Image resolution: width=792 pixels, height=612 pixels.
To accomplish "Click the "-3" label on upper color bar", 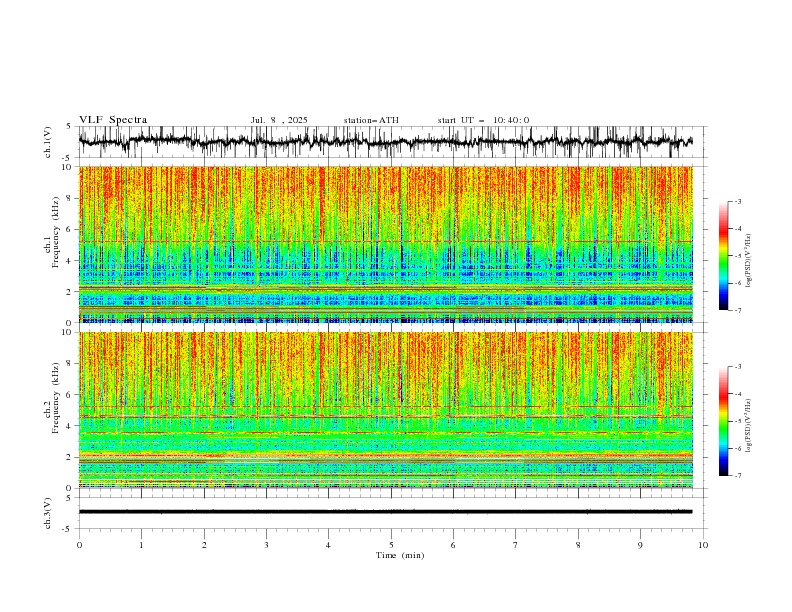I will tap(738, 201).
